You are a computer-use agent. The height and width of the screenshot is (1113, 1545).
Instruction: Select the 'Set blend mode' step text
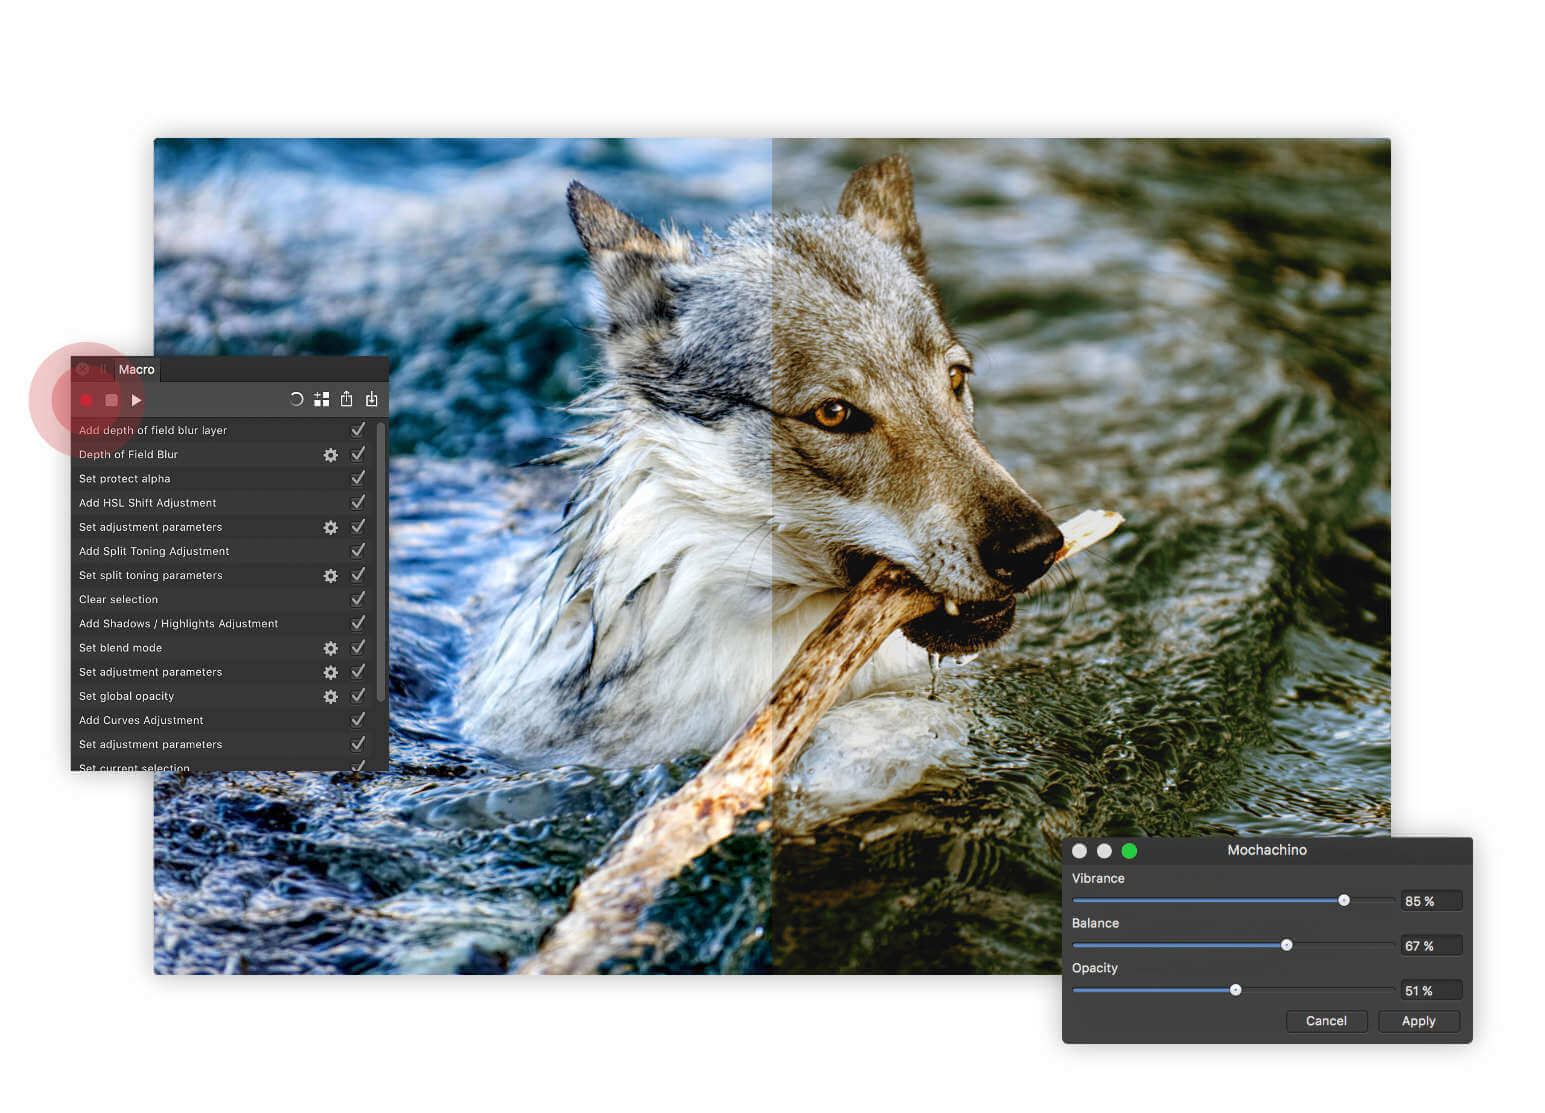point(120,647)
